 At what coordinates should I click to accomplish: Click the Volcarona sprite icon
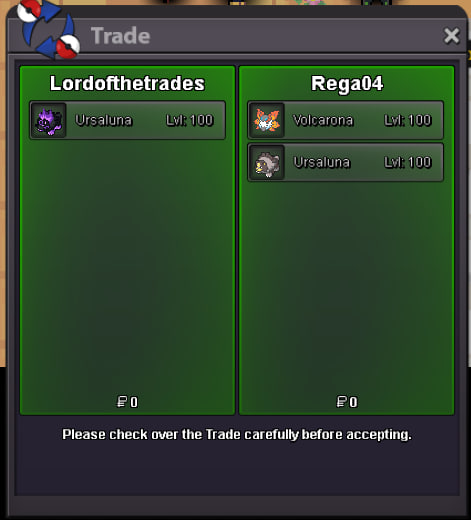pos(267,121)
